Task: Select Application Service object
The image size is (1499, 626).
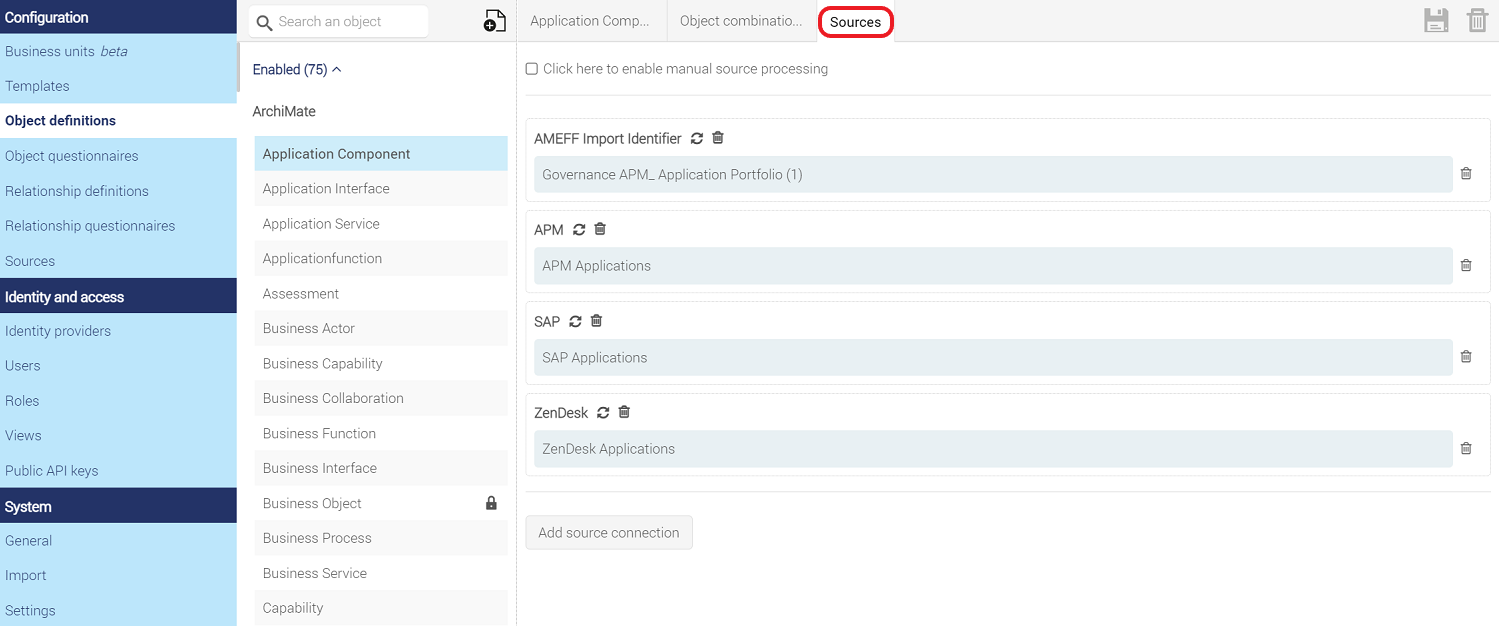Action: point(381,224)
